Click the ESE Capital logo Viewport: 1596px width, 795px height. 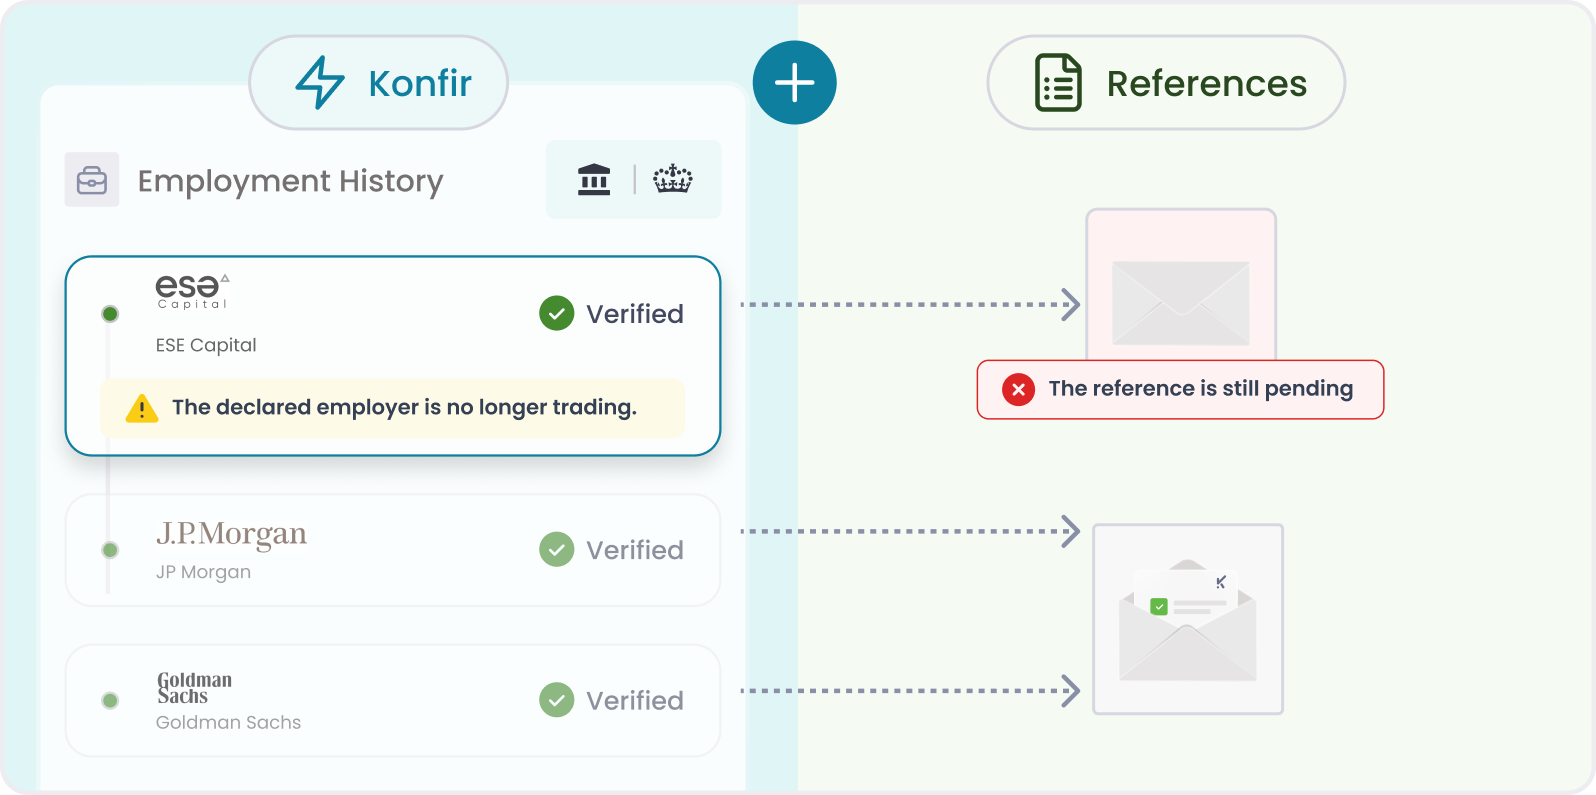pos(193,291)
